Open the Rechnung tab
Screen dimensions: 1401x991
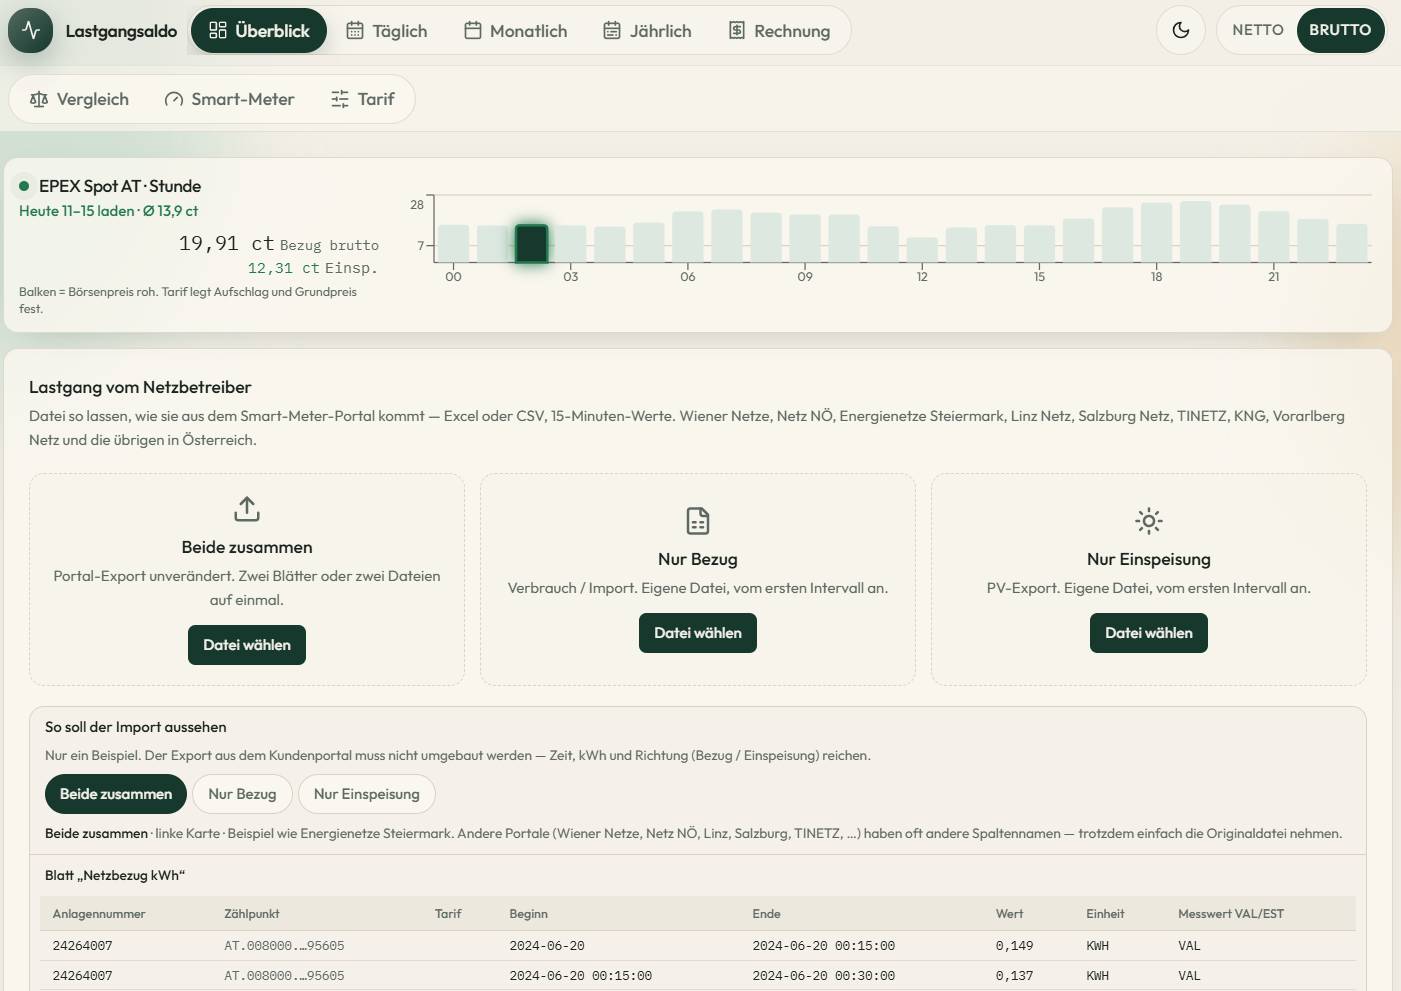[779, 31]
